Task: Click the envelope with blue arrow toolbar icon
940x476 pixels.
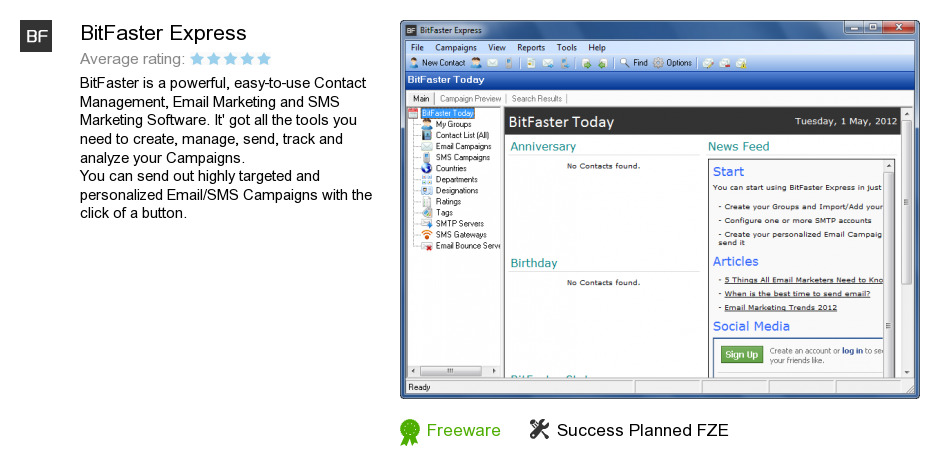Action: click(x=548, y=62)
